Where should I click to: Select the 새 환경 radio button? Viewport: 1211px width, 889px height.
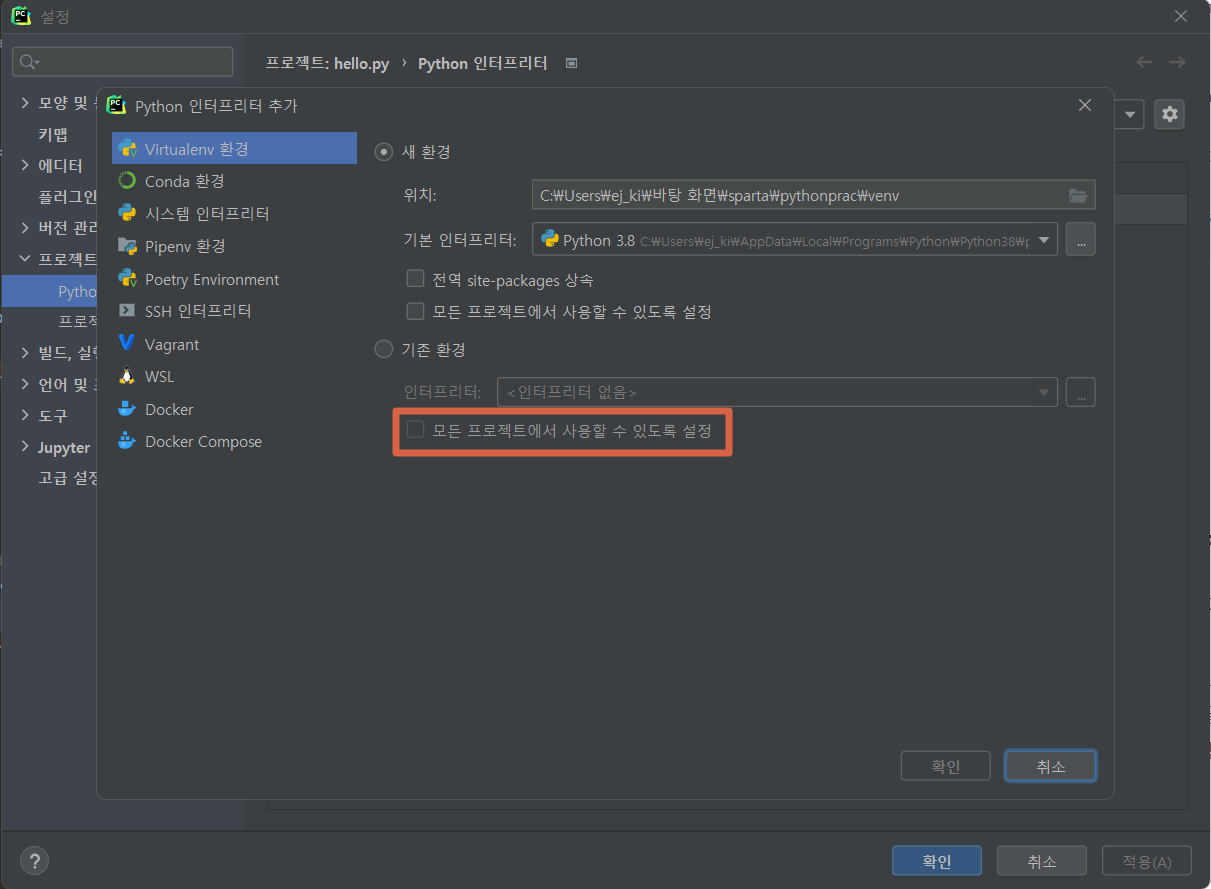tap(384, 152)
